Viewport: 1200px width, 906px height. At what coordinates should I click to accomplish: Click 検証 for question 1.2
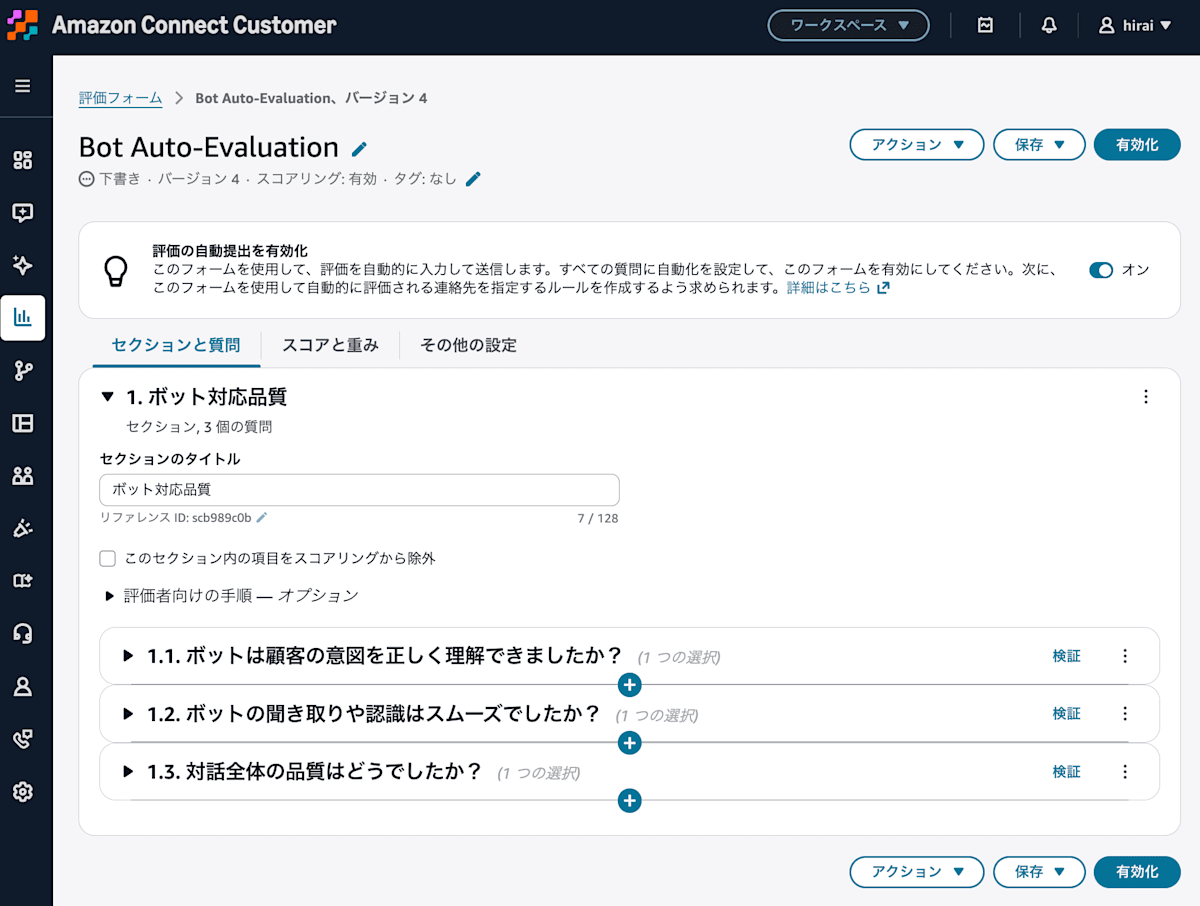1066,714
